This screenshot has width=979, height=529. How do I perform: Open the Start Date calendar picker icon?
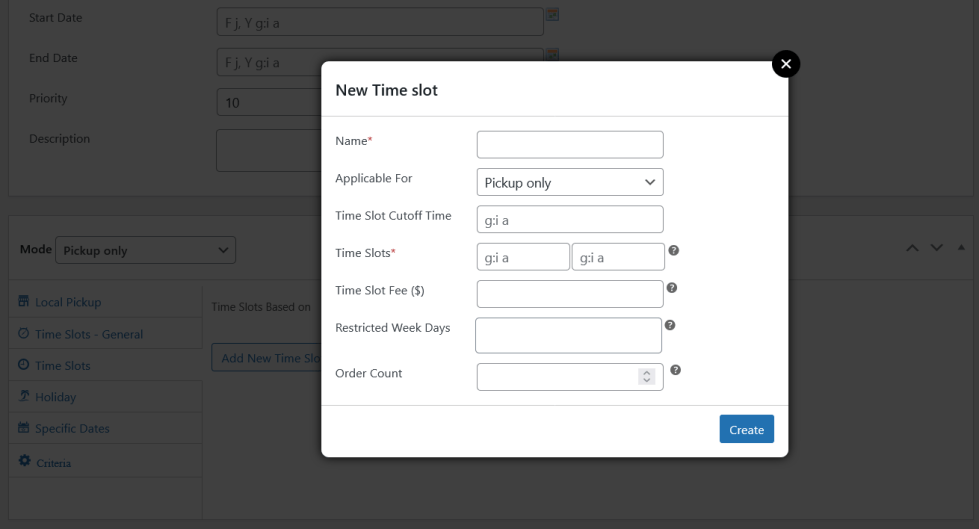click(x=552, y=15)
